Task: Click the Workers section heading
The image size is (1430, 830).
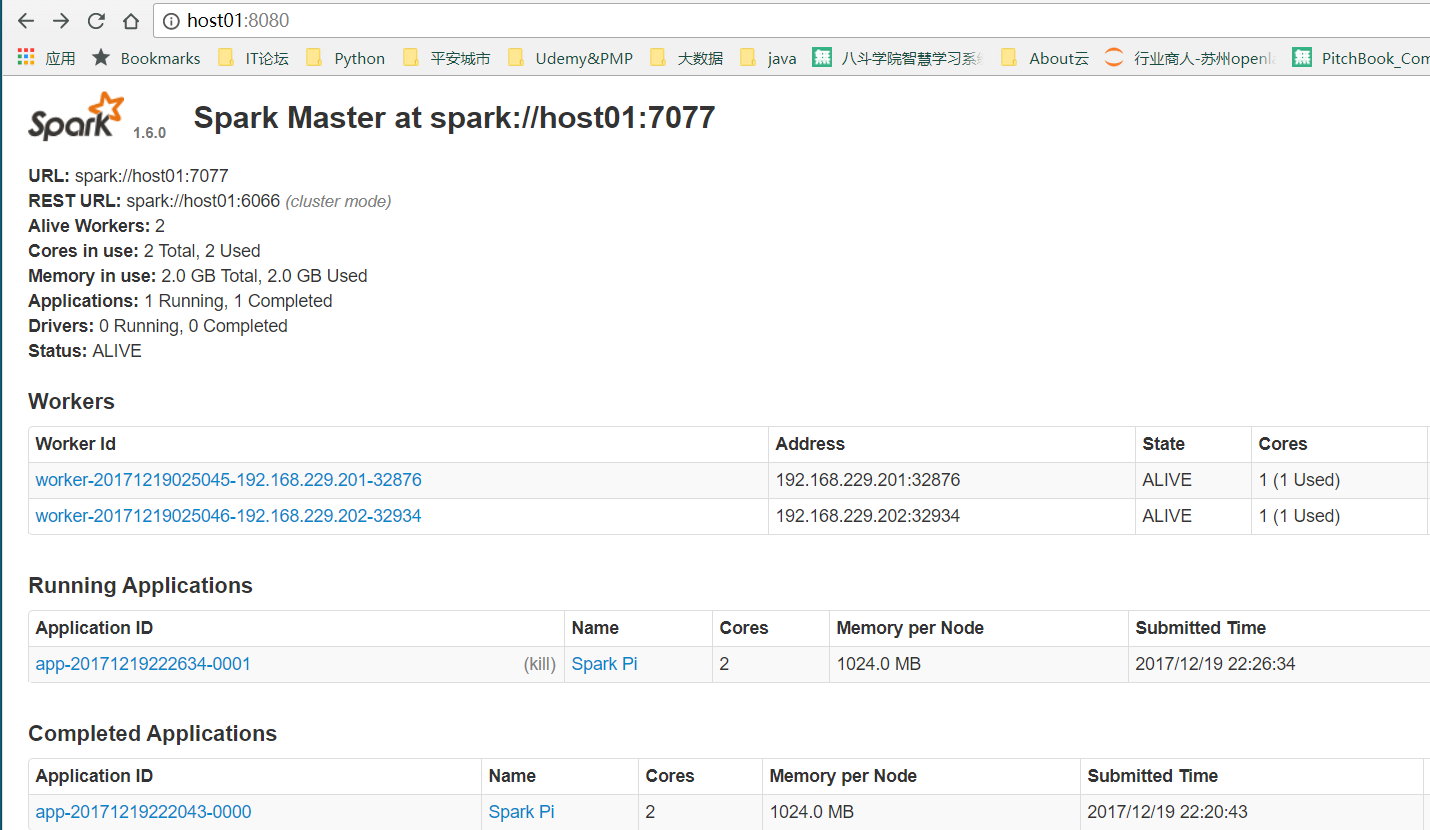Action: coord(71,401)
